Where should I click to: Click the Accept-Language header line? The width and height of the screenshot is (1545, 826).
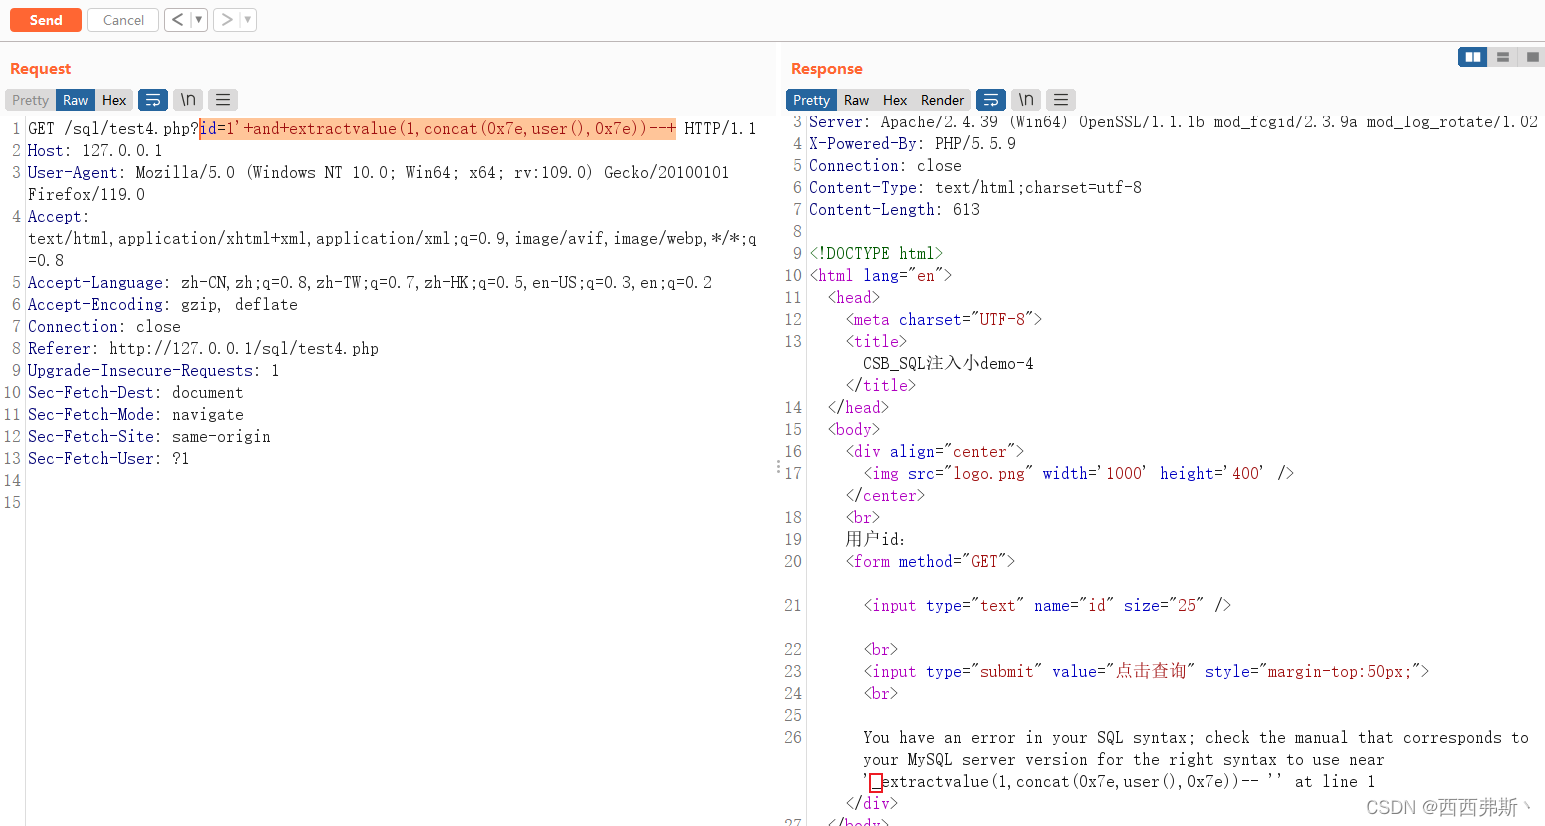[370, 282]
